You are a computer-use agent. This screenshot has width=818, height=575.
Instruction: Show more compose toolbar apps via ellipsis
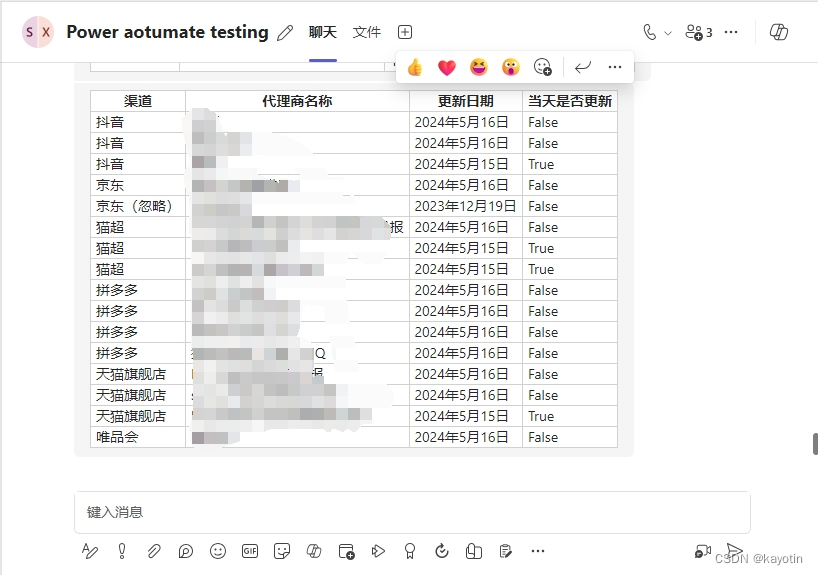pos(538,551)
